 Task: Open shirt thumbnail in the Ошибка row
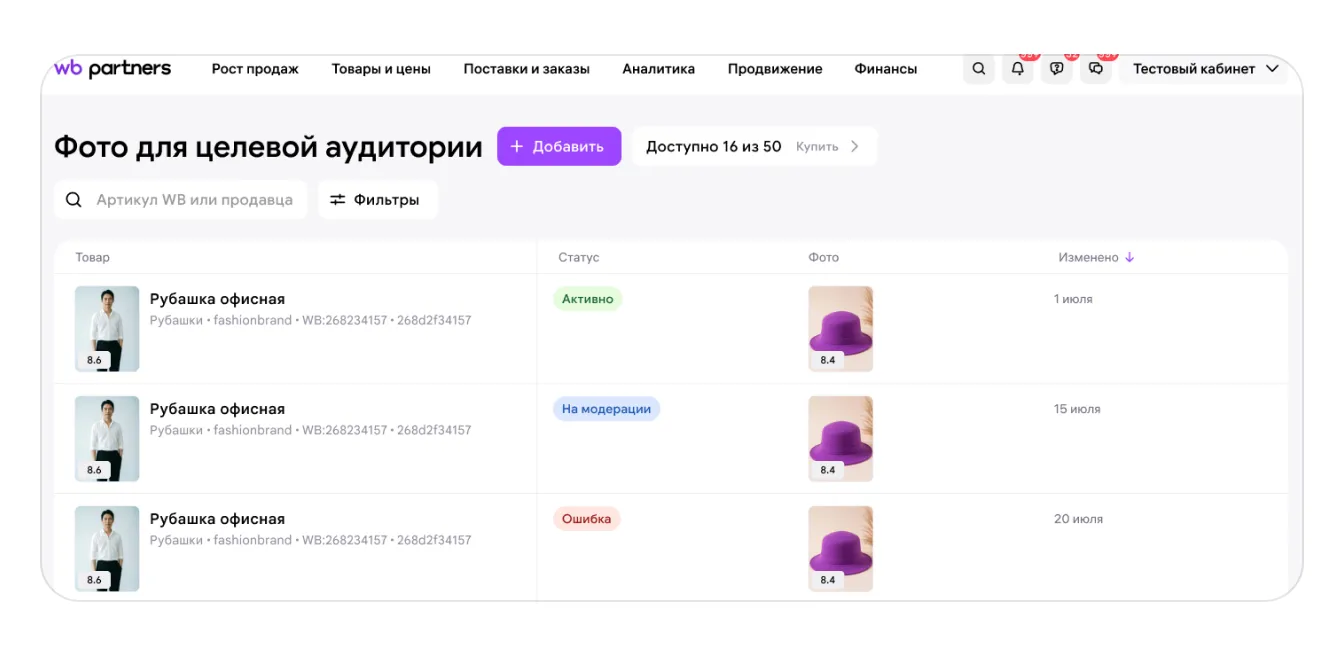pyautogui.click(x=107, y=549)
